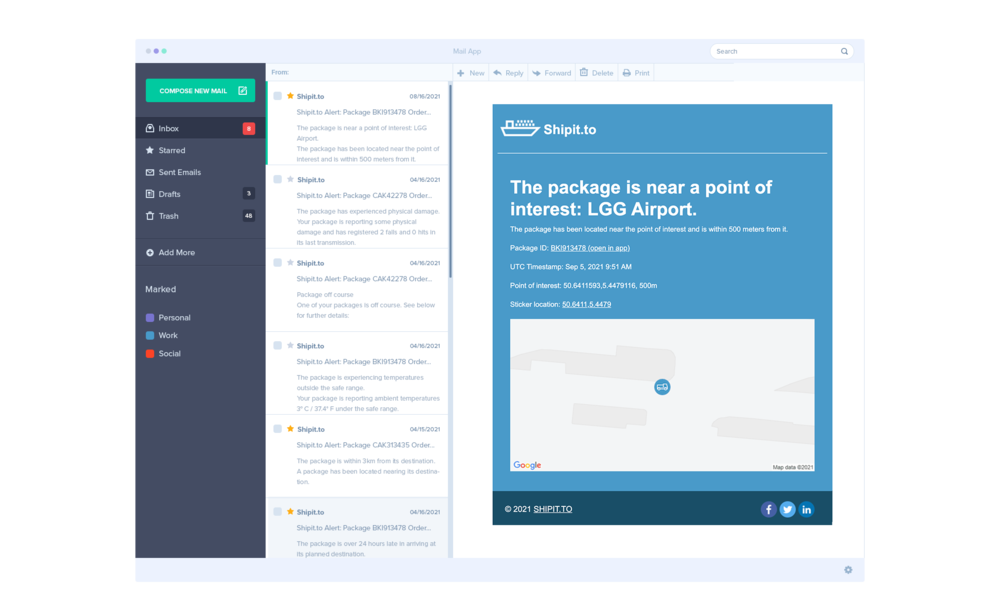1000x597 pixels.
Task: Star the physical damage email
Action: 290,179
